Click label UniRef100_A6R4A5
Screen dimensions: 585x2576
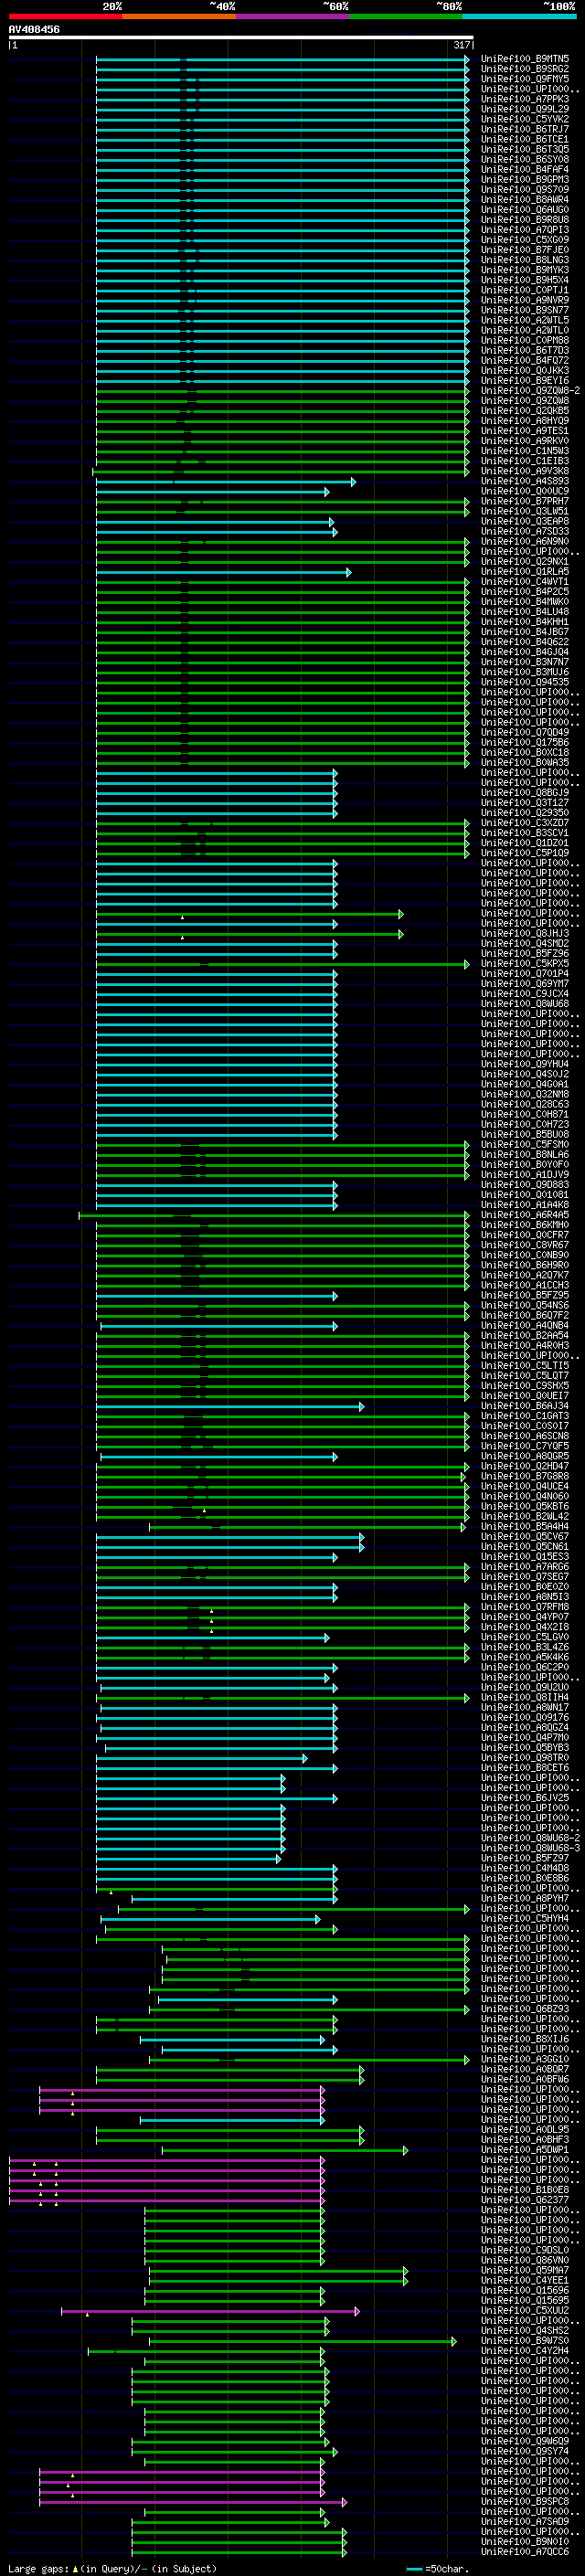(x=525, y=1214)
